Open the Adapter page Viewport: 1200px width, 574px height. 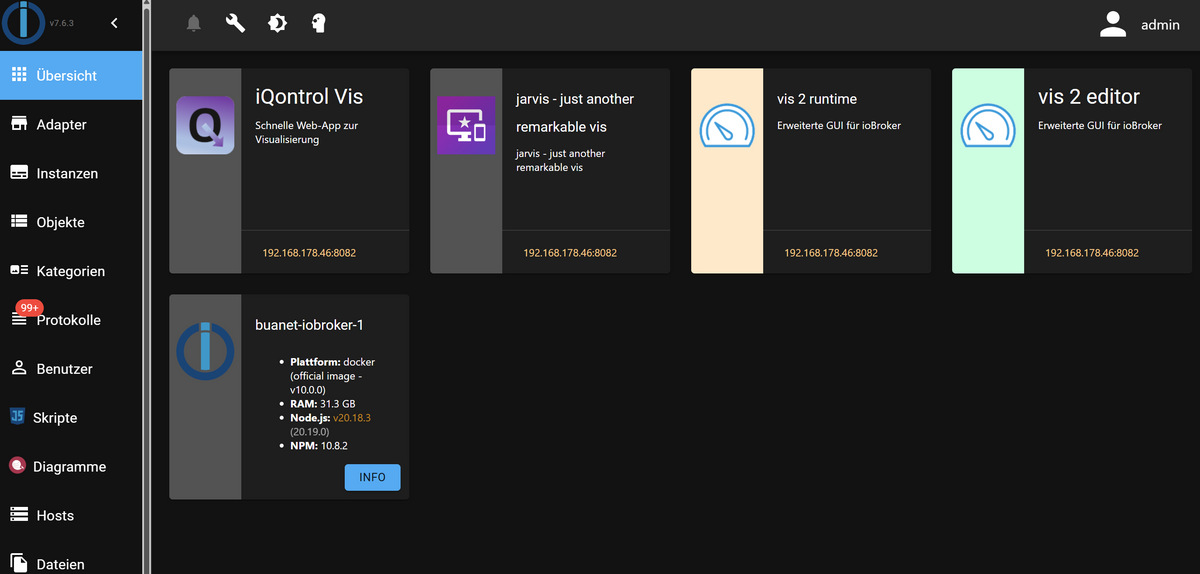pyautogui.click(x=71, y=124)
